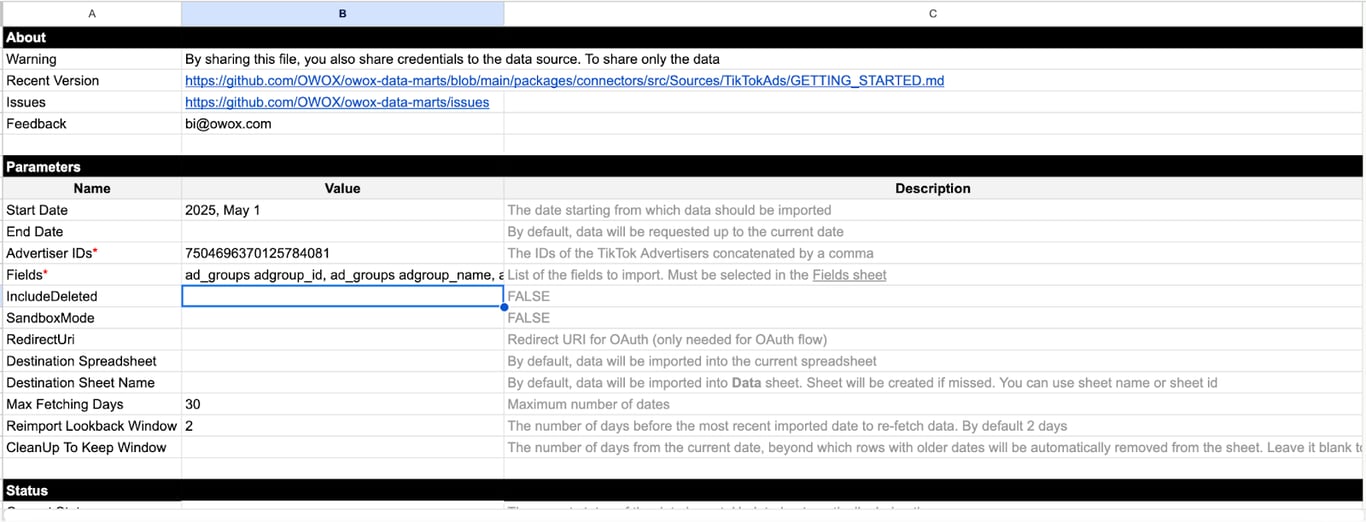The width and height of the screenshot is (1366, 522).
Task: Click the FALSE description for SandboxMode
Action: tap(528, 318)
